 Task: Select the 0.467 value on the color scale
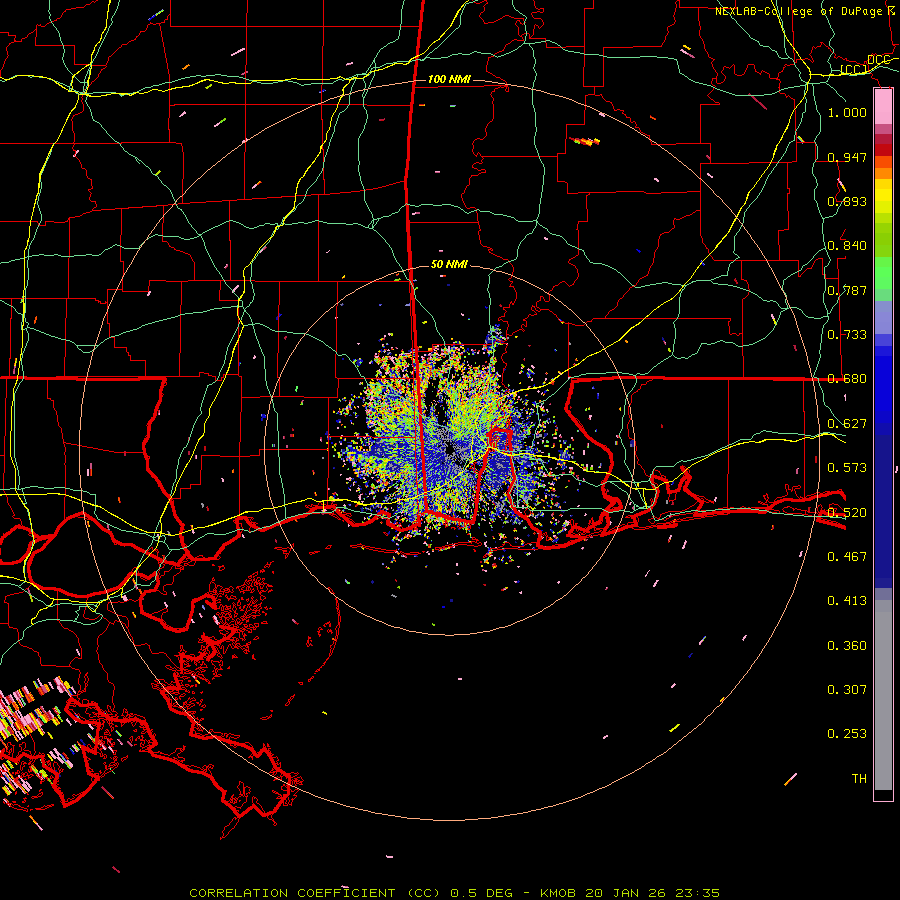(847, 557)
